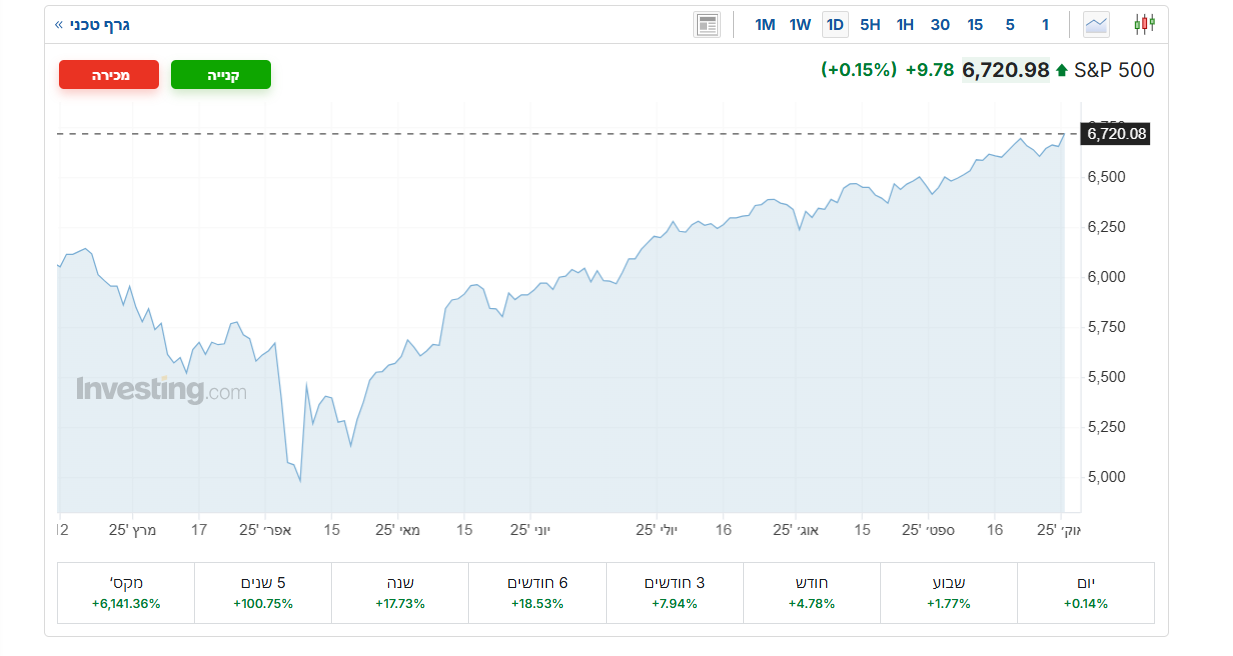Click the 6,720.08 current price axis label
The height and width of the screenshot is (656, 1233).
(x=1115, y=133)
